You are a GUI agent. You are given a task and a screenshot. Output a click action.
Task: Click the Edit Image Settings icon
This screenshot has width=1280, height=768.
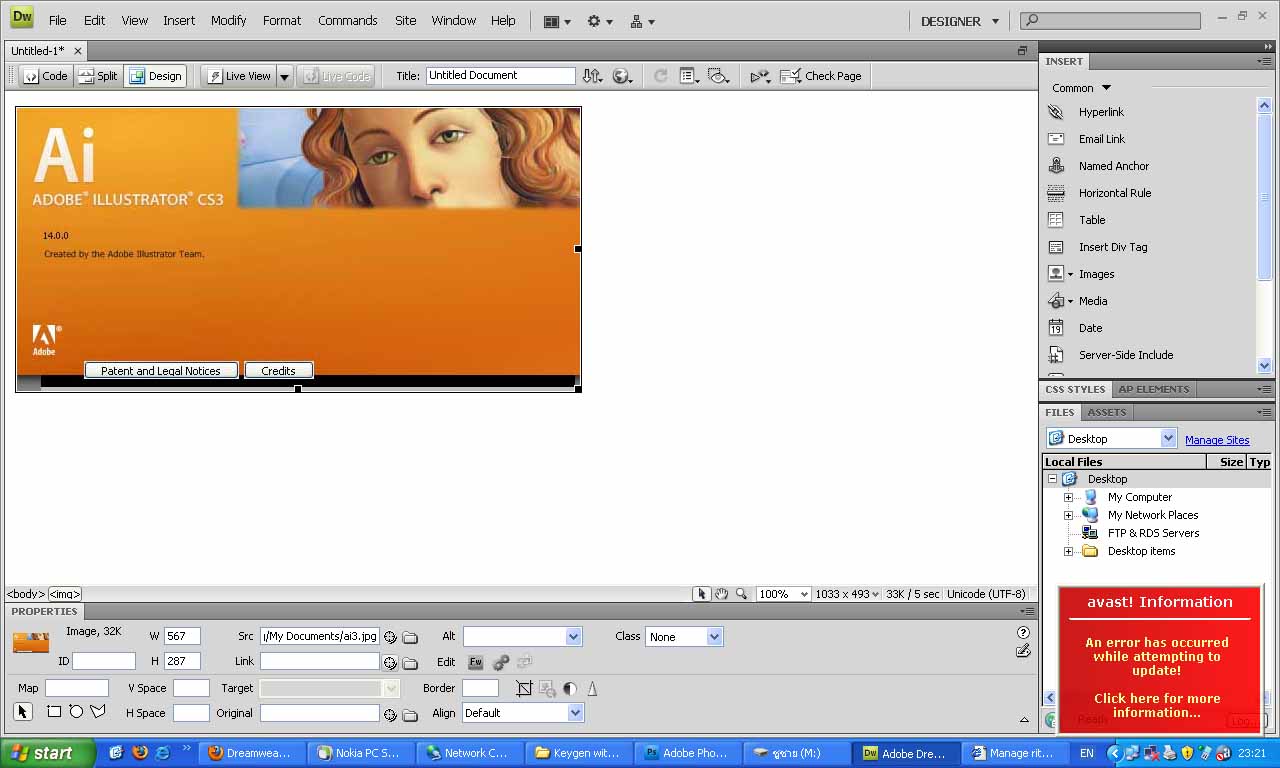[x=501, y=662]
